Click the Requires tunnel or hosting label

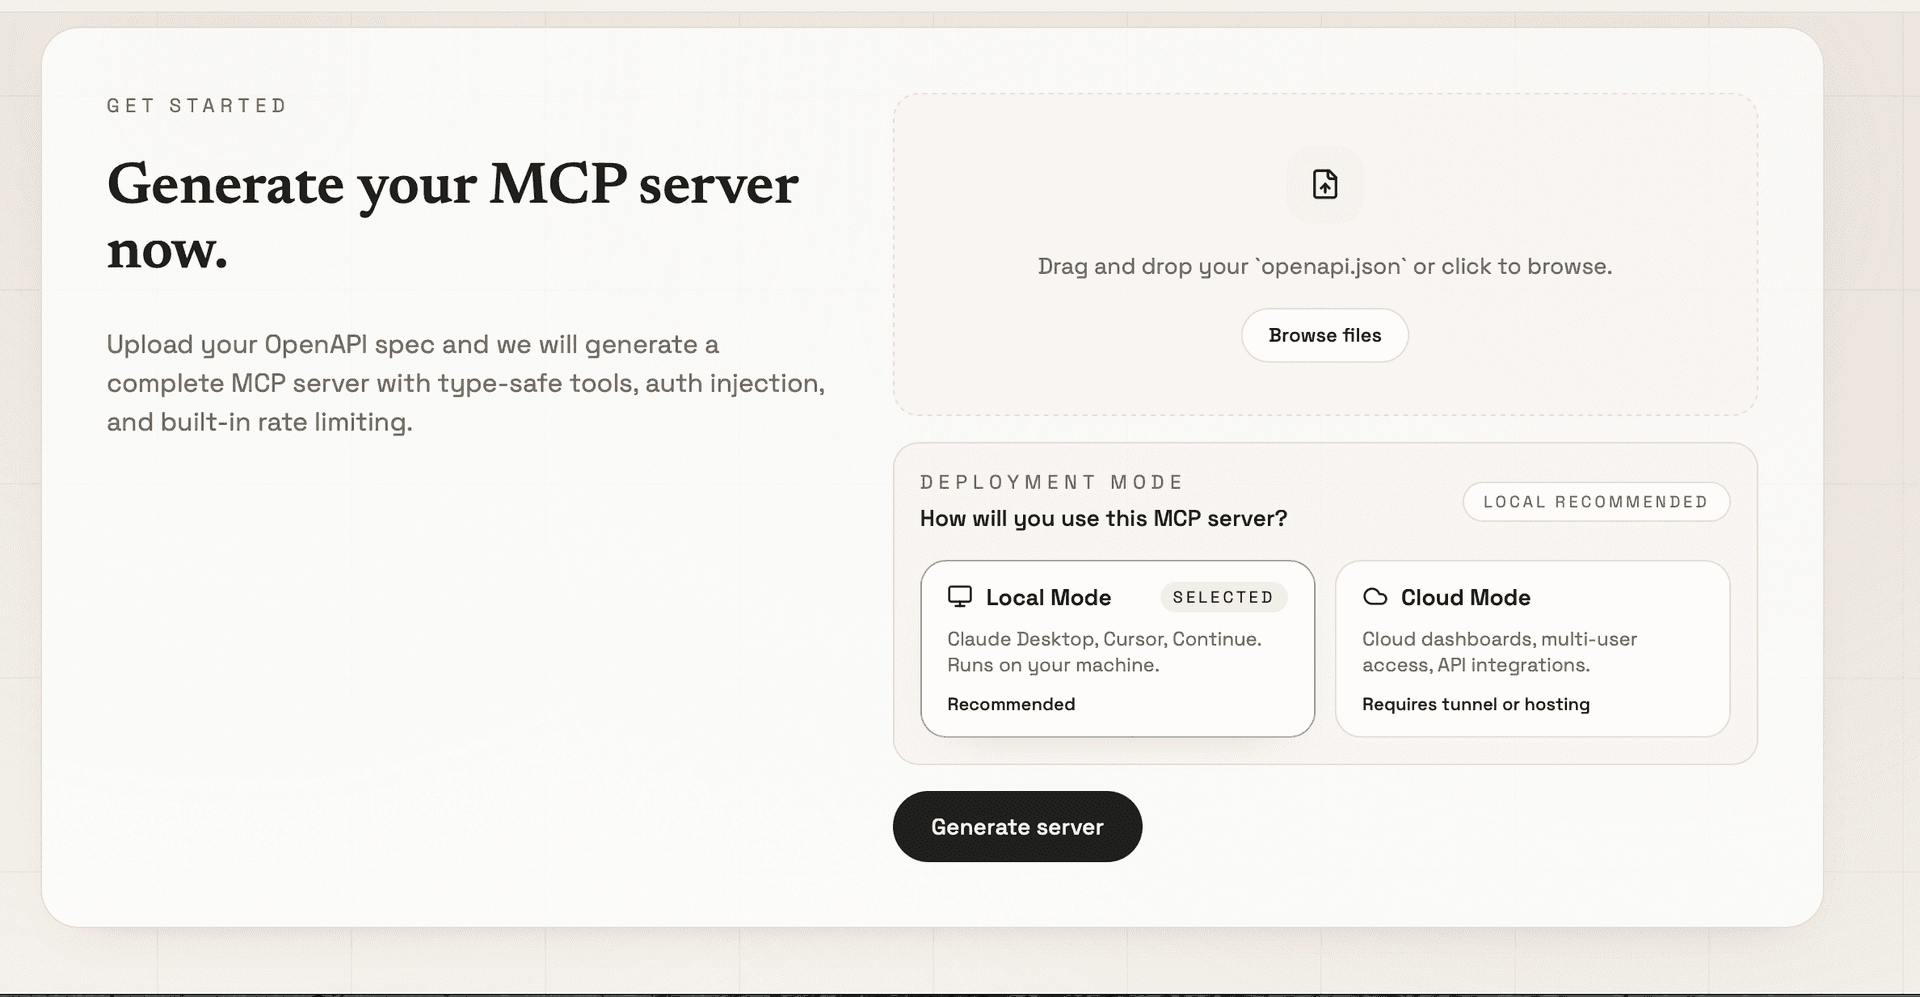tap(1475, 704)
